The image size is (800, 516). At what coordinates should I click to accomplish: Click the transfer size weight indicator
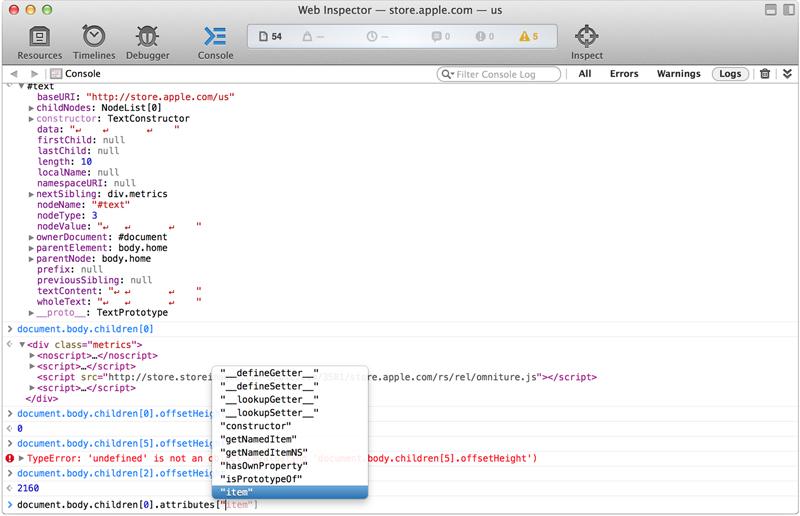tap(313, 36)
